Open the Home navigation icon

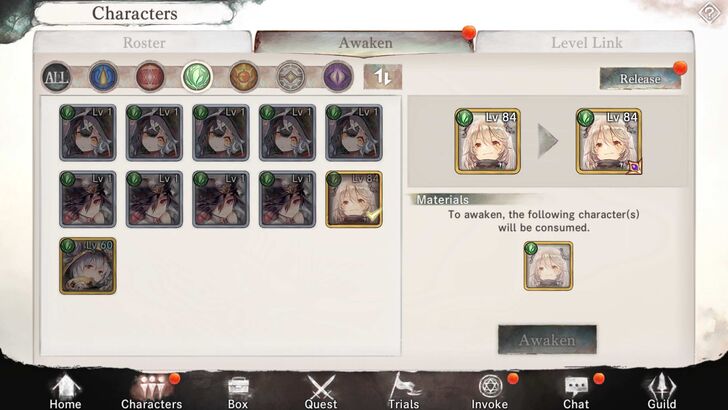pos(65,391)
